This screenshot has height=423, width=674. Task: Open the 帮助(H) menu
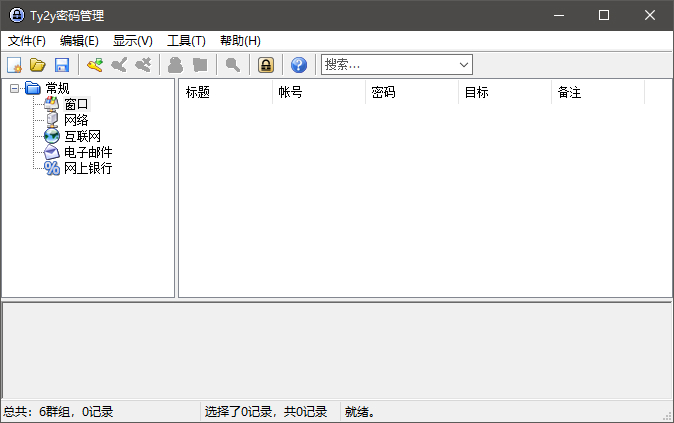point(240,41)
